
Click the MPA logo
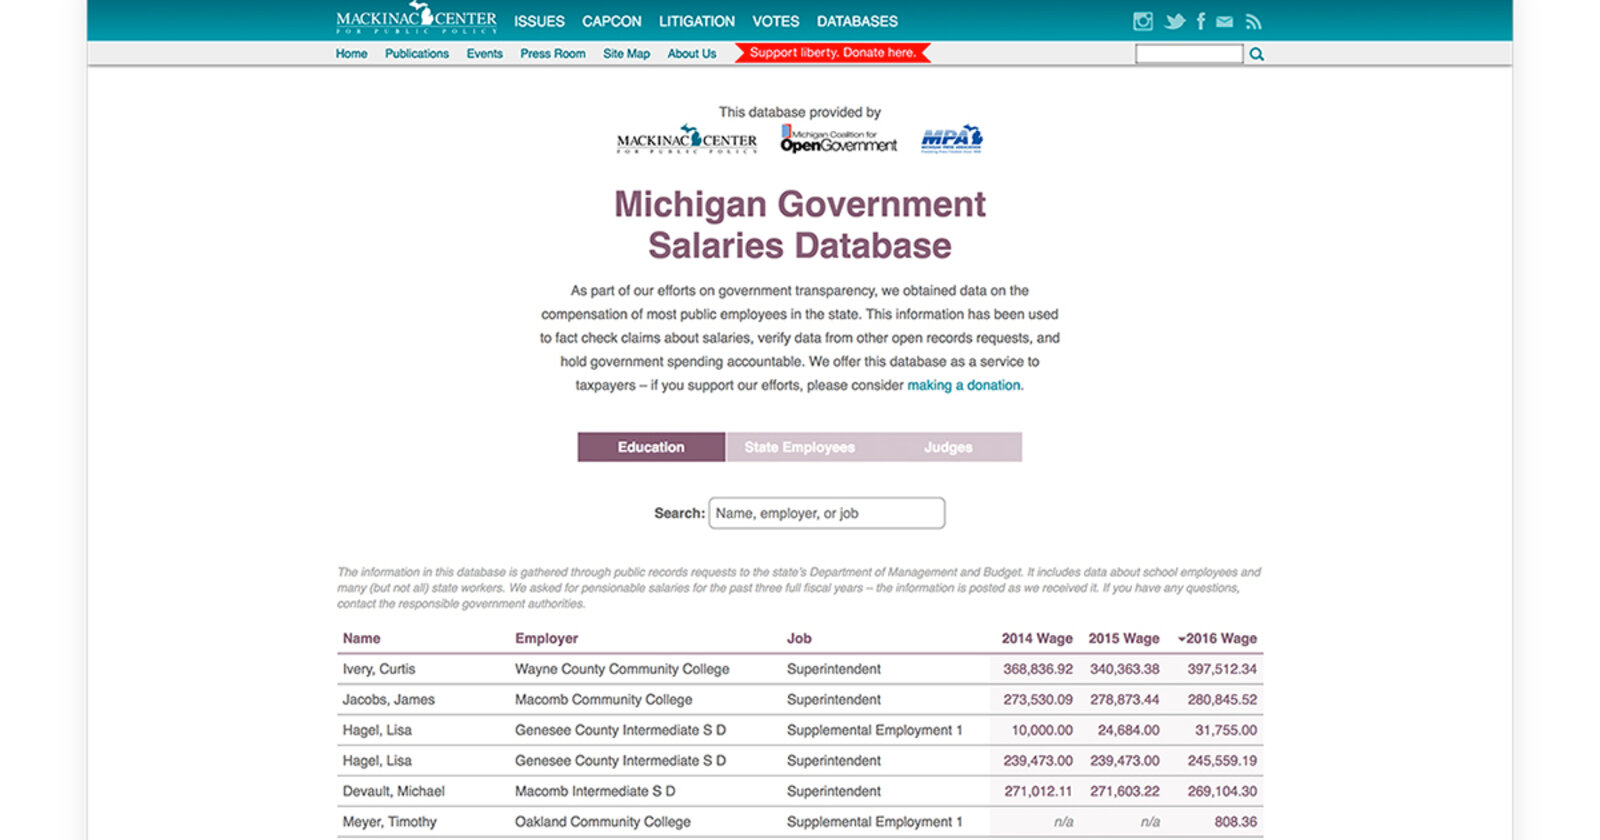951,139
